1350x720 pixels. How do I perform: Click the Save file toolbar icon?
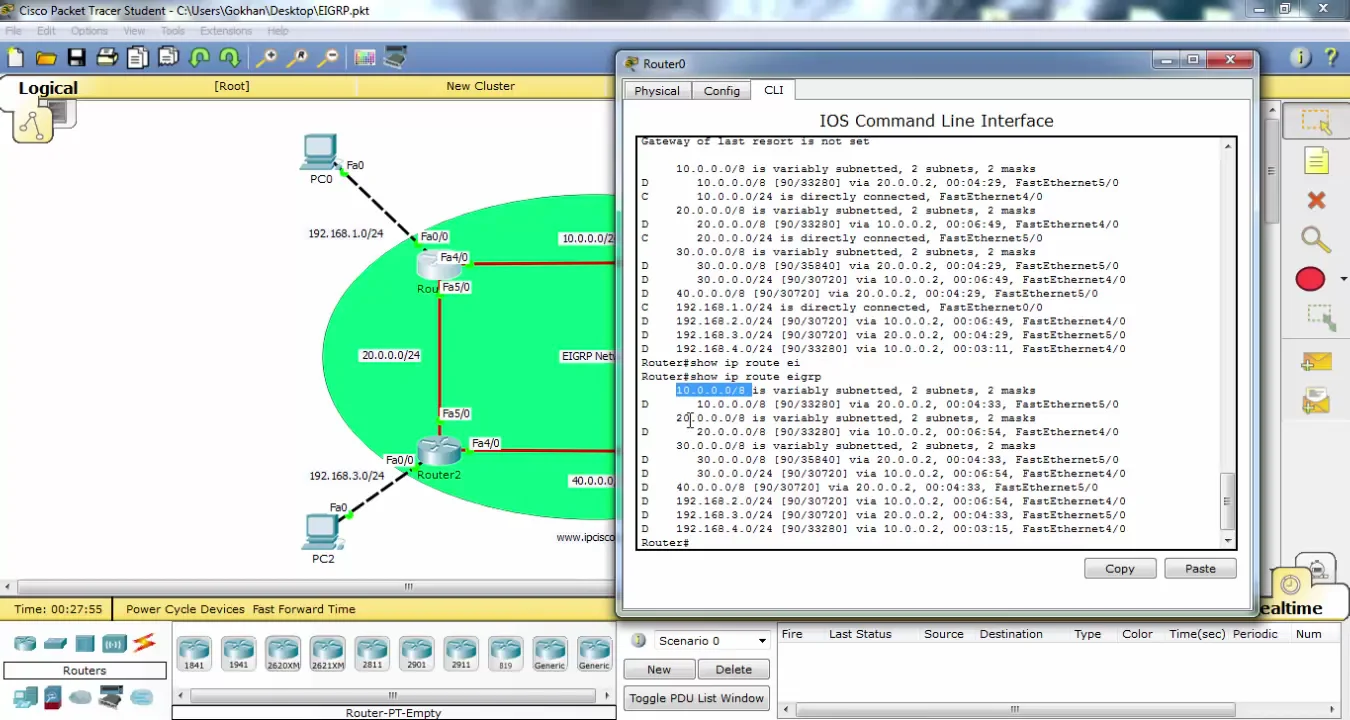tap(76, 58)
